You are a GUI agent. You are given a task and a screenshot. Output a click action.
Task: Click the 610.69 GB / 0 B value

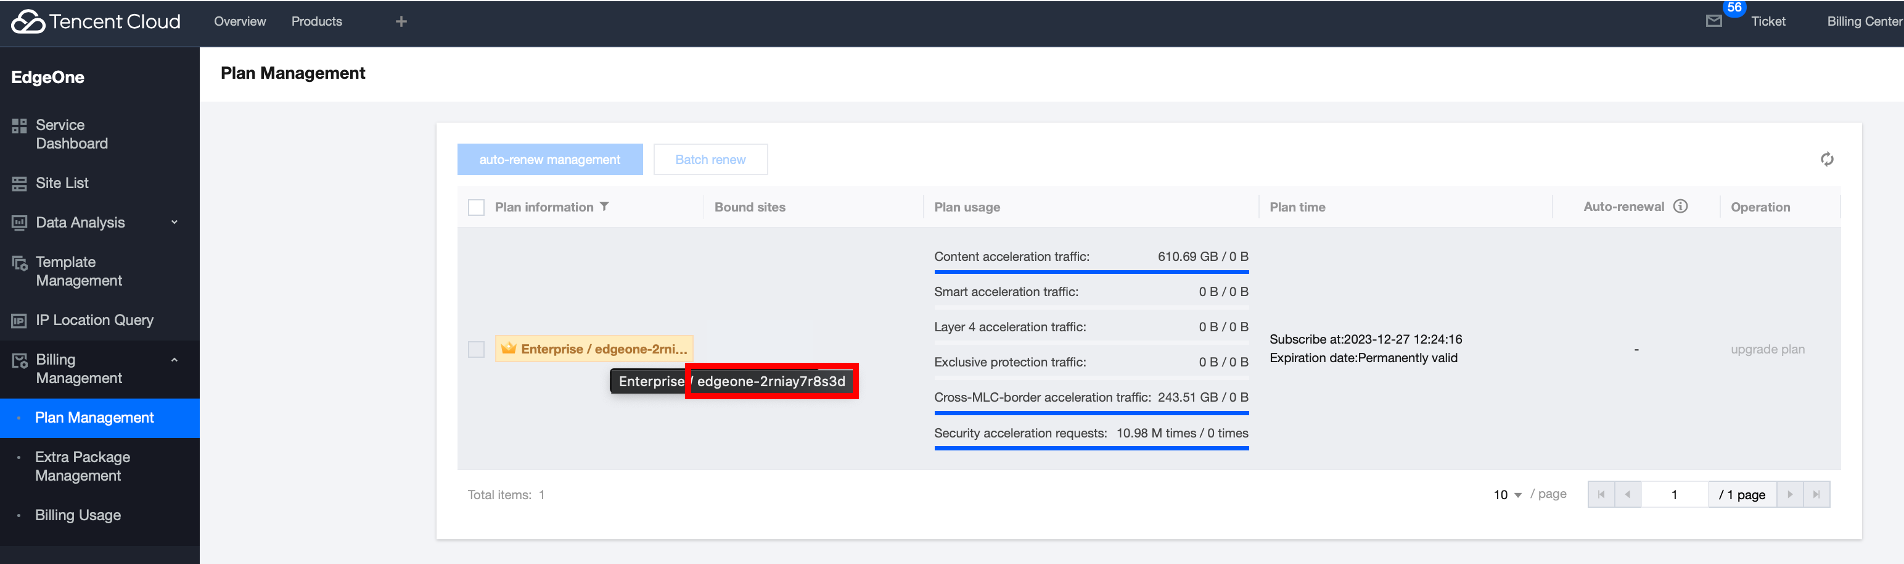1203,257
